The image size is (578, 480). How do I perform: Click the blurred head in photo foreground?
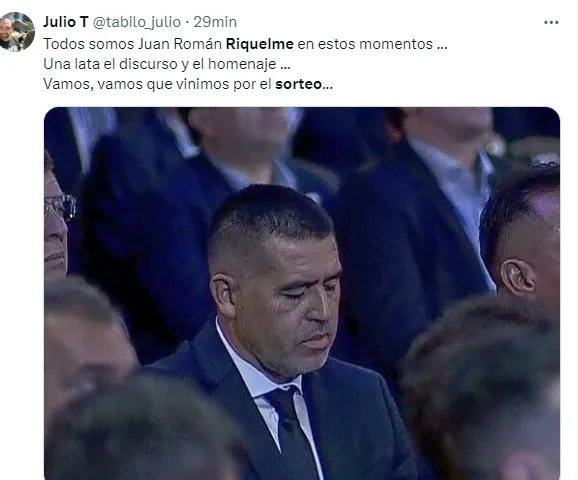(144, 429)
